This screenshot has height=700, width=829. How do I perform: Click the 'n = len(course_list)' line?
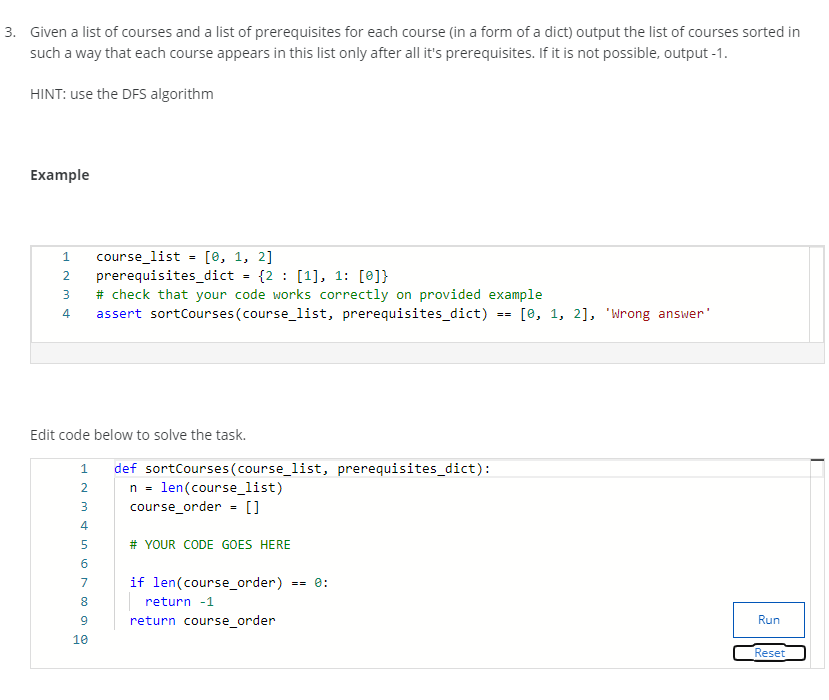(206, 487)
